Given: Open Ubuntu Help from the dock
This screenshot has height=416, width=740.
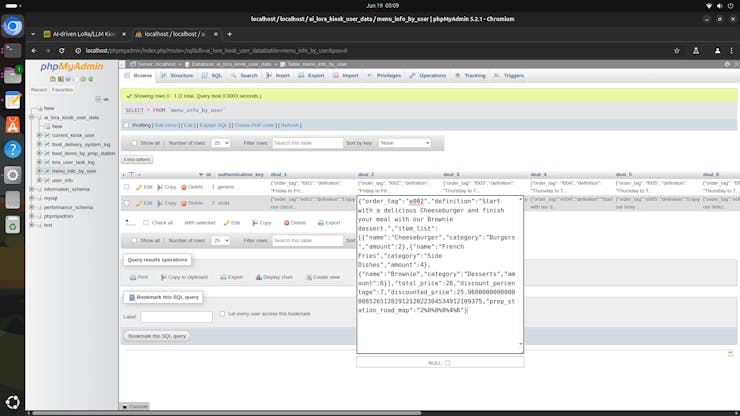Looking at the screenshot, I should [13, 149].
